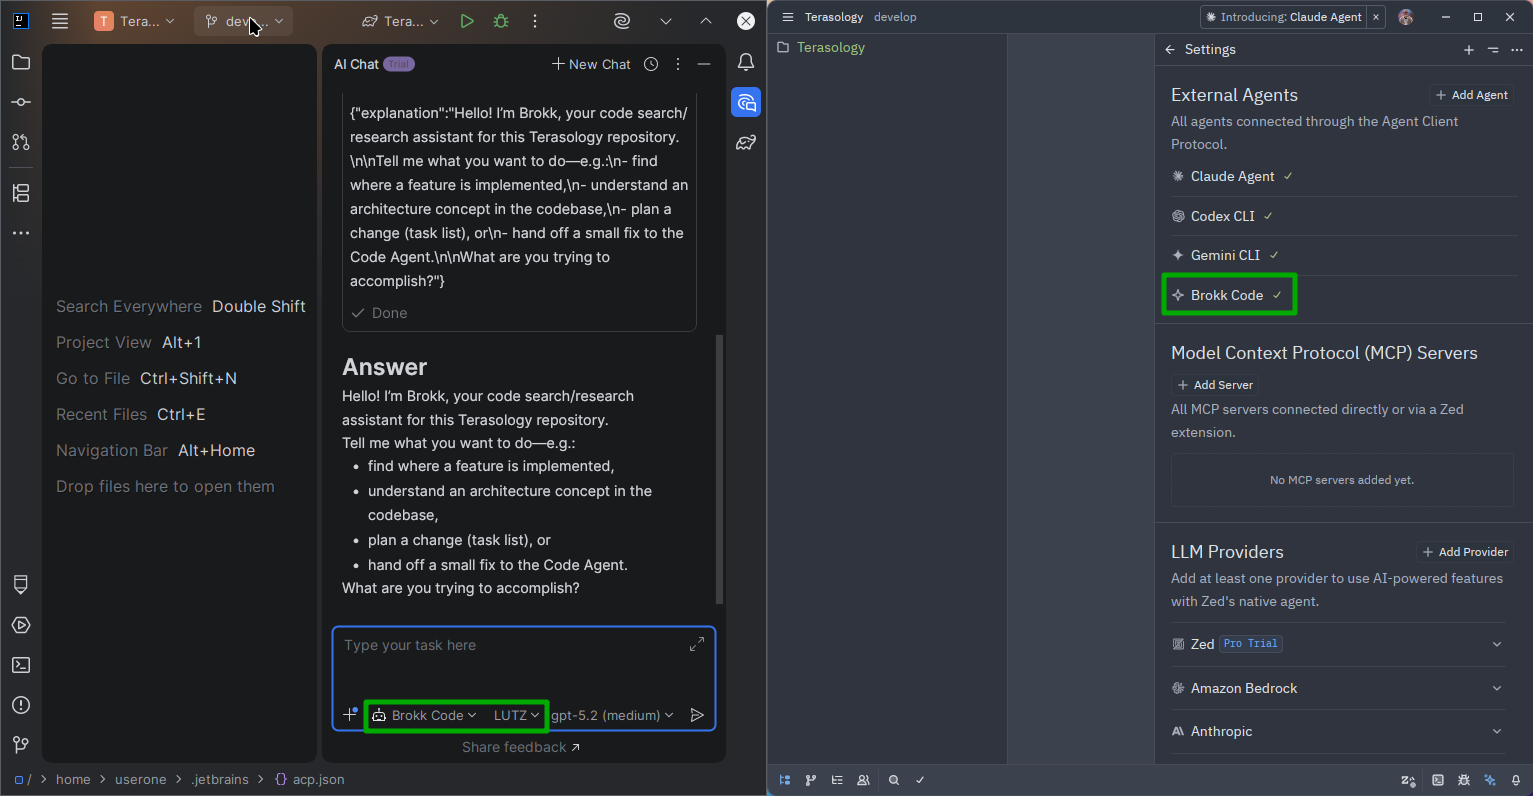Run the Terasology configuration with green play icon

tap(467, 21)
